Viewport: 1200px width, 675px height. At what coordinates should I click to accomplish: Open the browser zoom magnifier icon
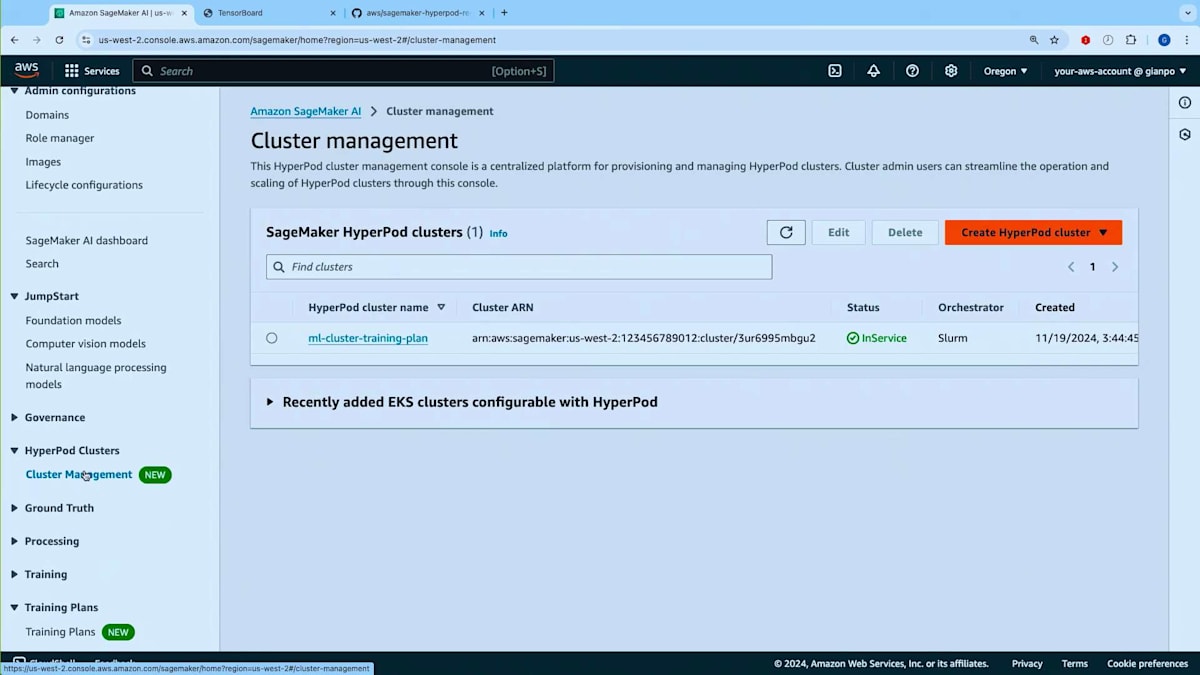pyautogui.click(x=1034, y=40)
